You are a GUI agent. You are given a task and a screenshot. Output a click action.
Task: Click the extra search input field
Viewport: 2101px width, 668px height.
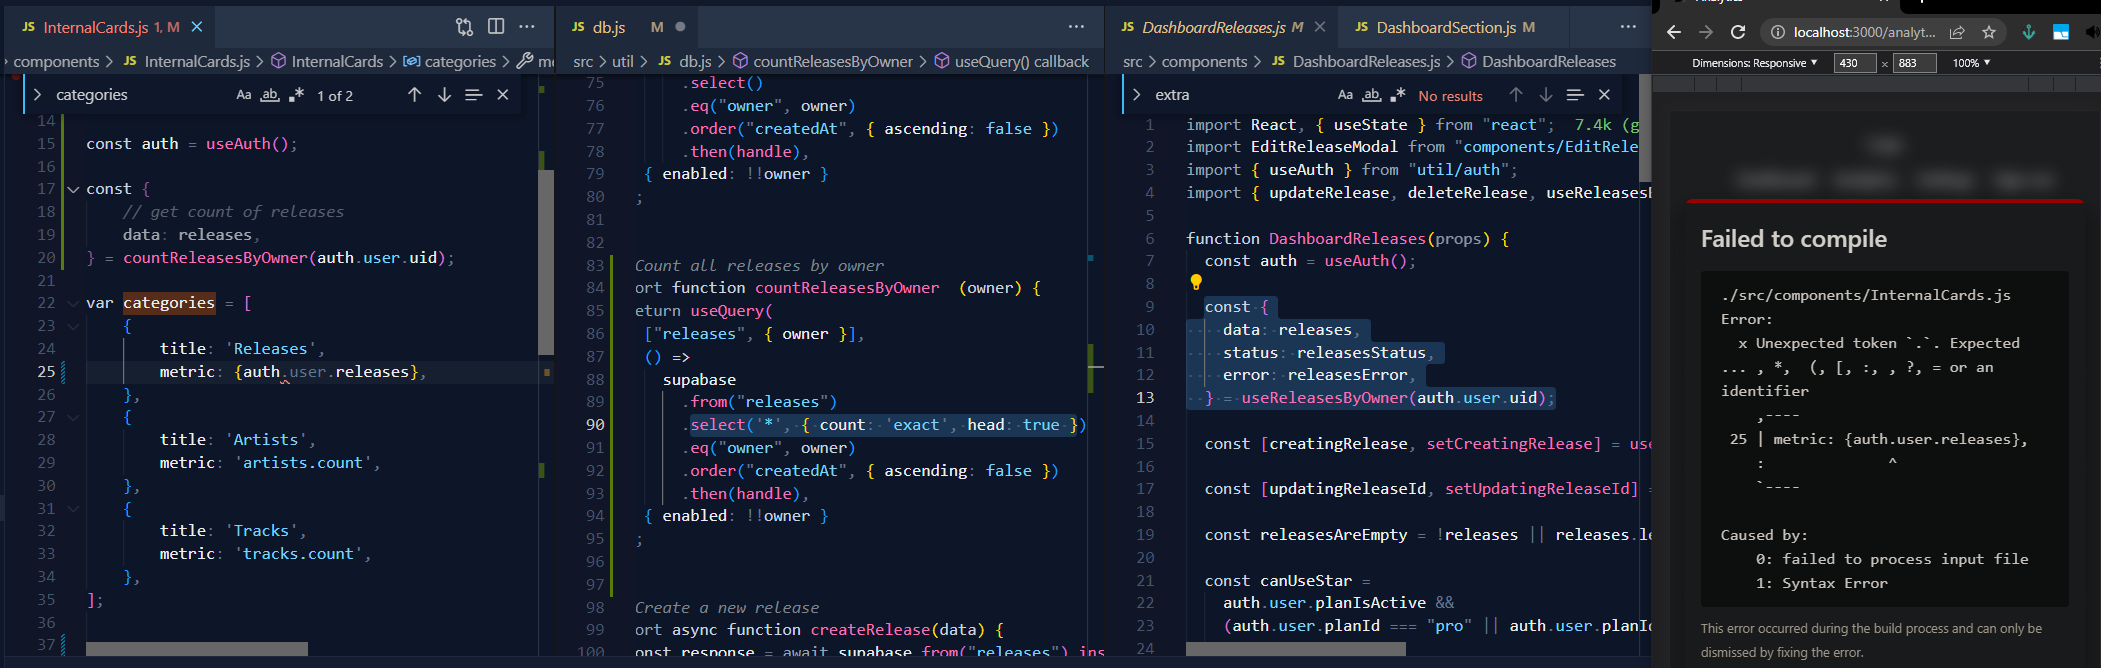point(1240,95)
